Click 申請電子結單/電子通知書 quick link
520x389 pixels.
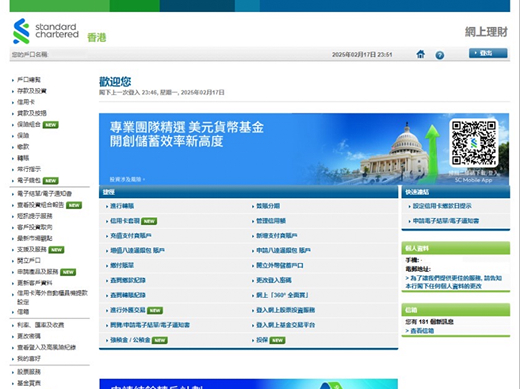tap(446, 221)
